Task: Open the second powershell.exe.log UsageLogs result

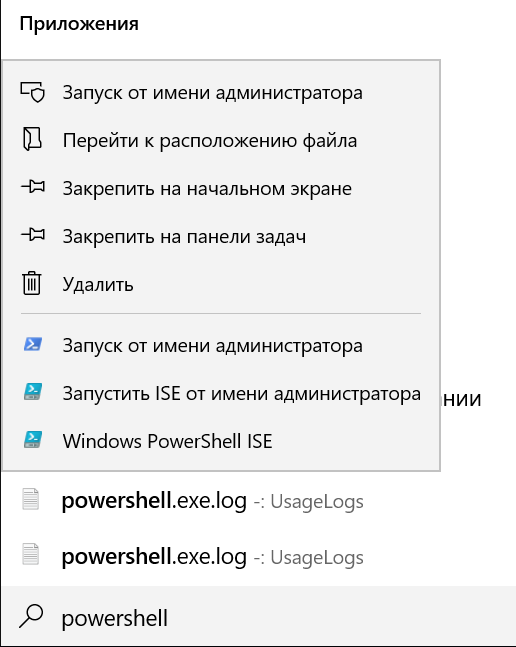Action: [258, 556]
